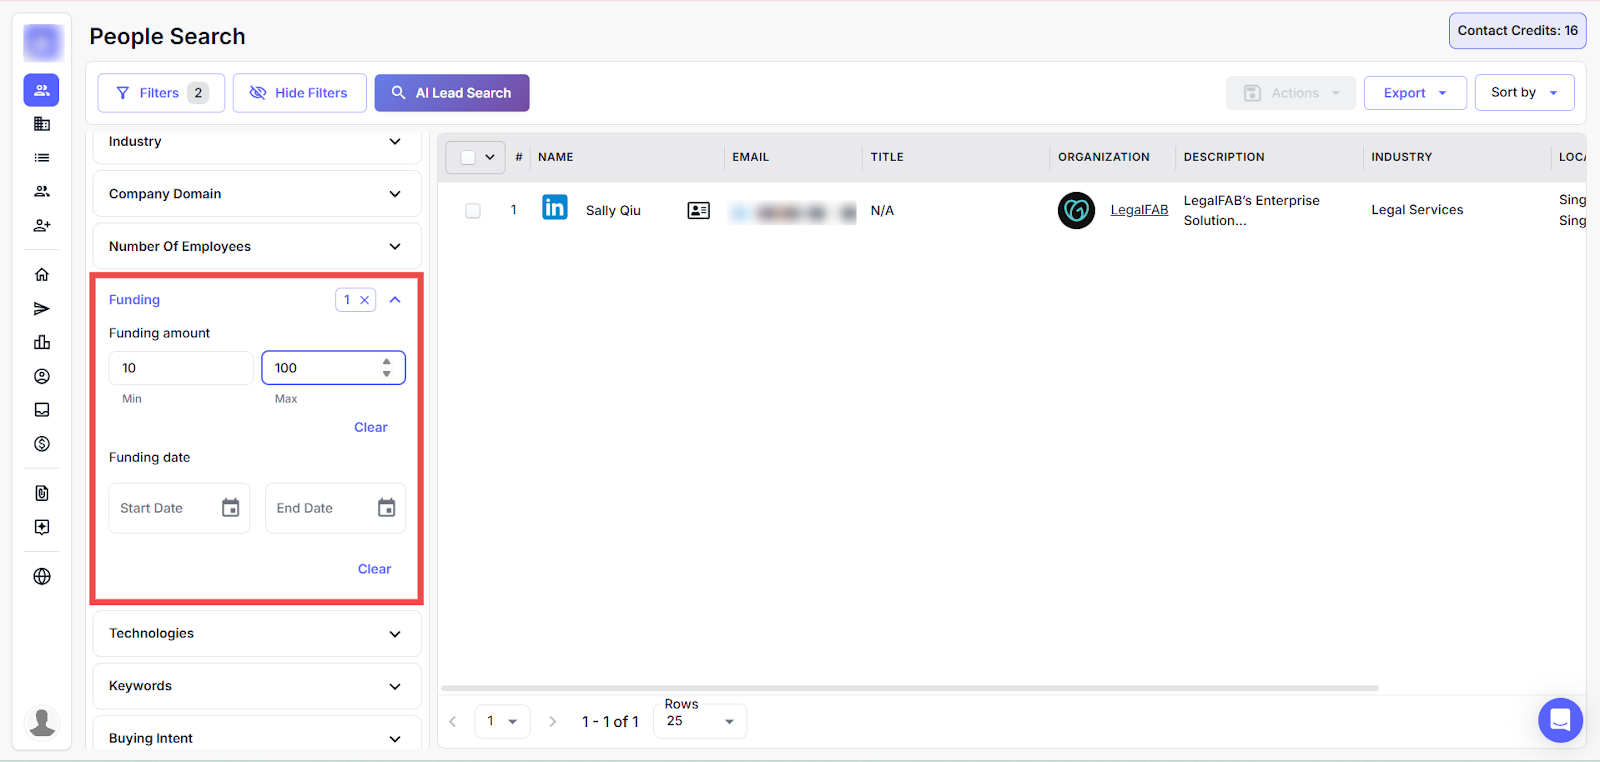Screen dimensions: 1600x762
Task: Open the chat support bubble
Action: coord(1560,720)
